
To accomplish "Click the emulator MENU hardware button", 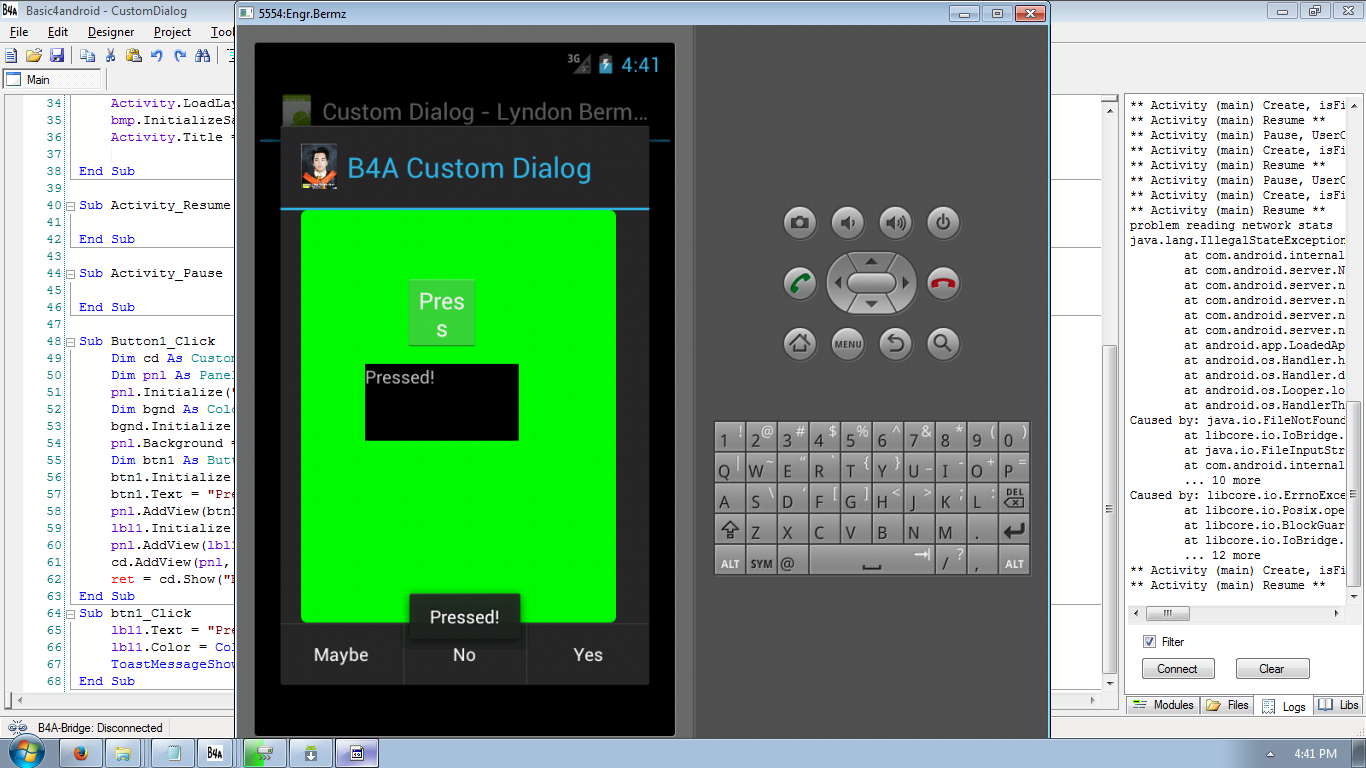I will click(x=848, y=344).
